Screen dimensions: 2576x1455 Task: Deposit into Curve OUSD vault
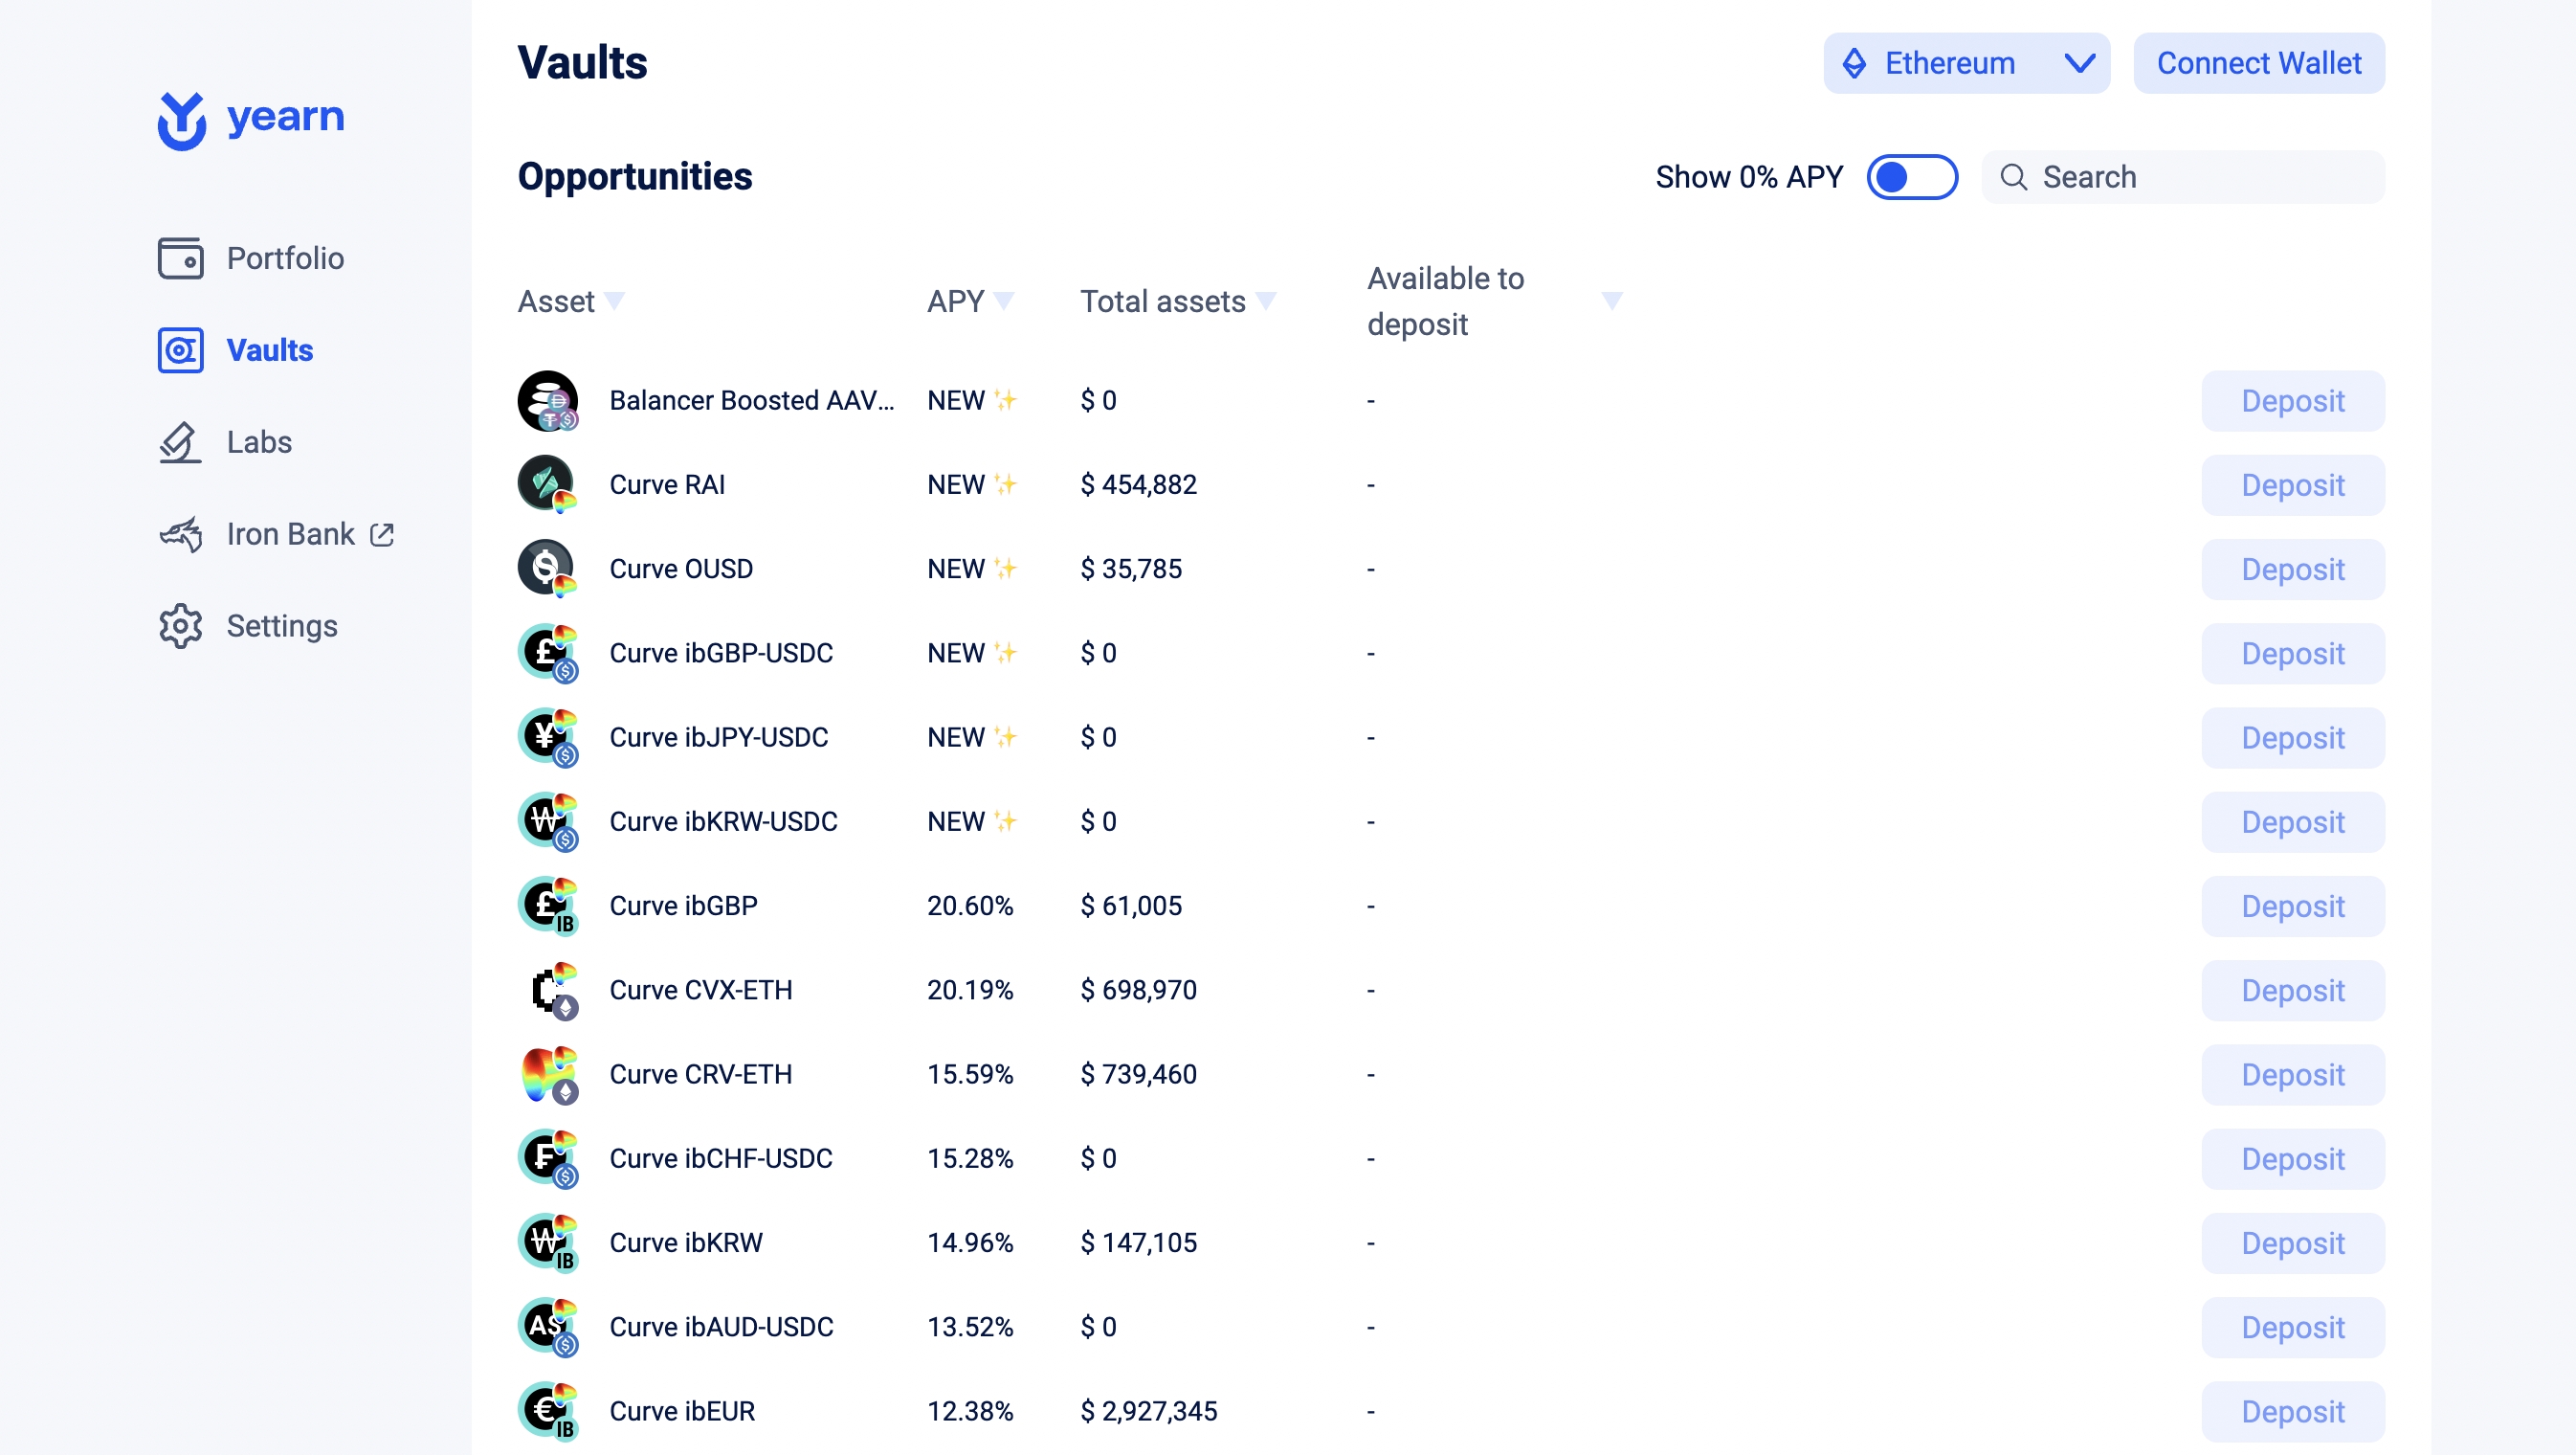(x=2292, y=569)
